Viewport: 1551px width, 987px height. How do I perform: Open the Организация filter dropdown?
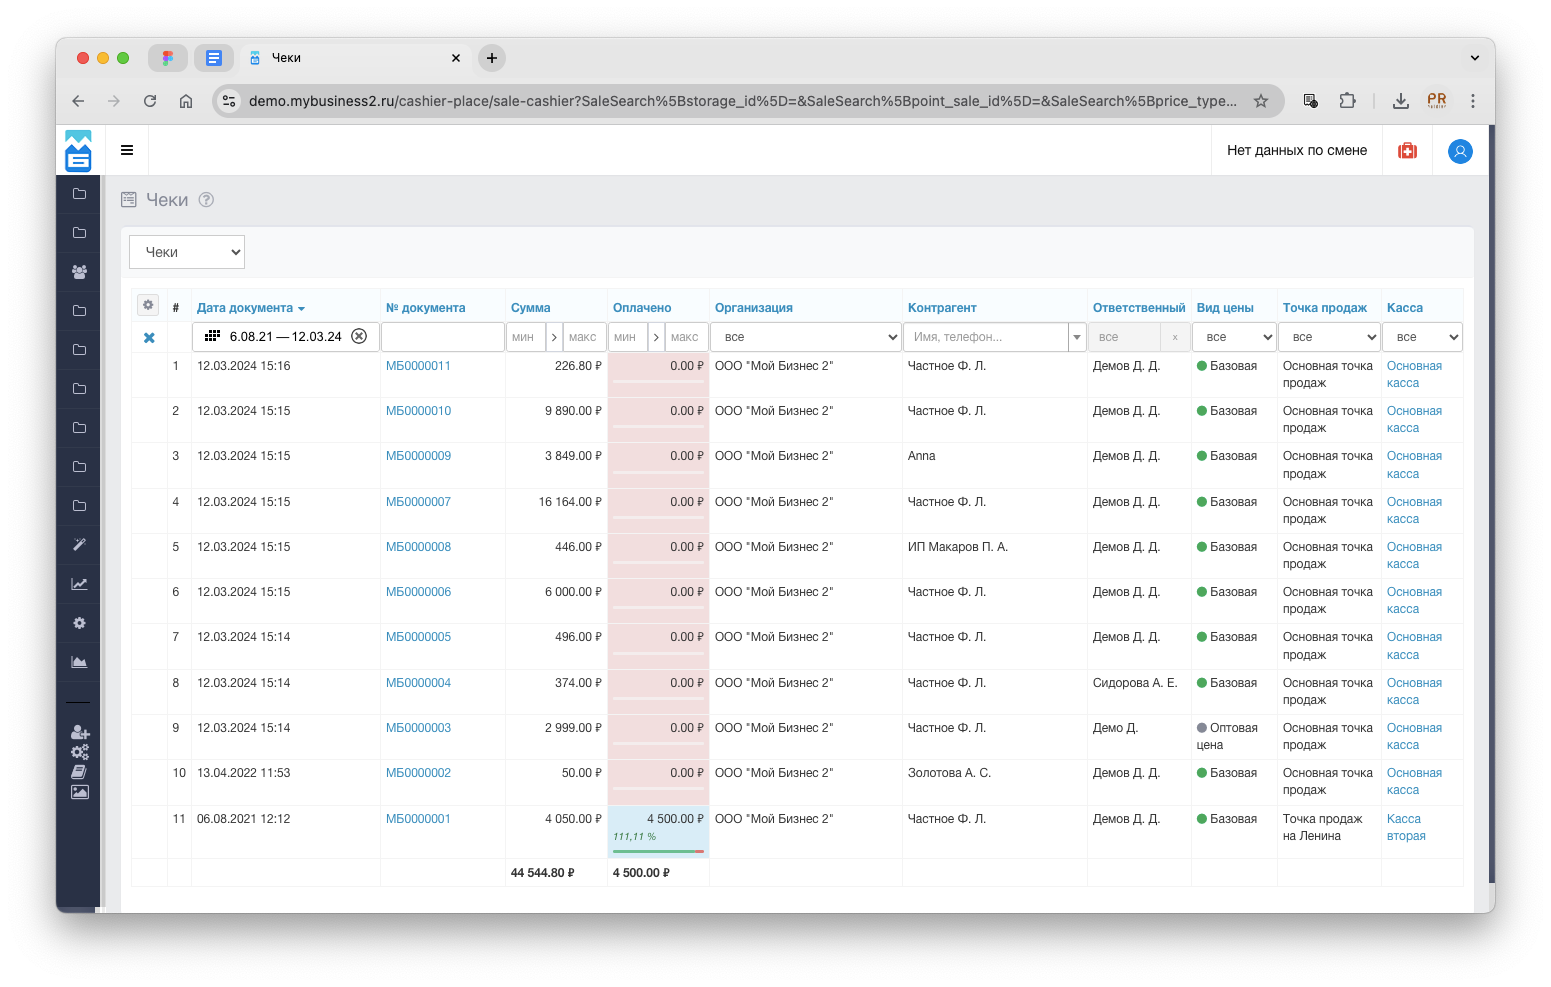806,337
